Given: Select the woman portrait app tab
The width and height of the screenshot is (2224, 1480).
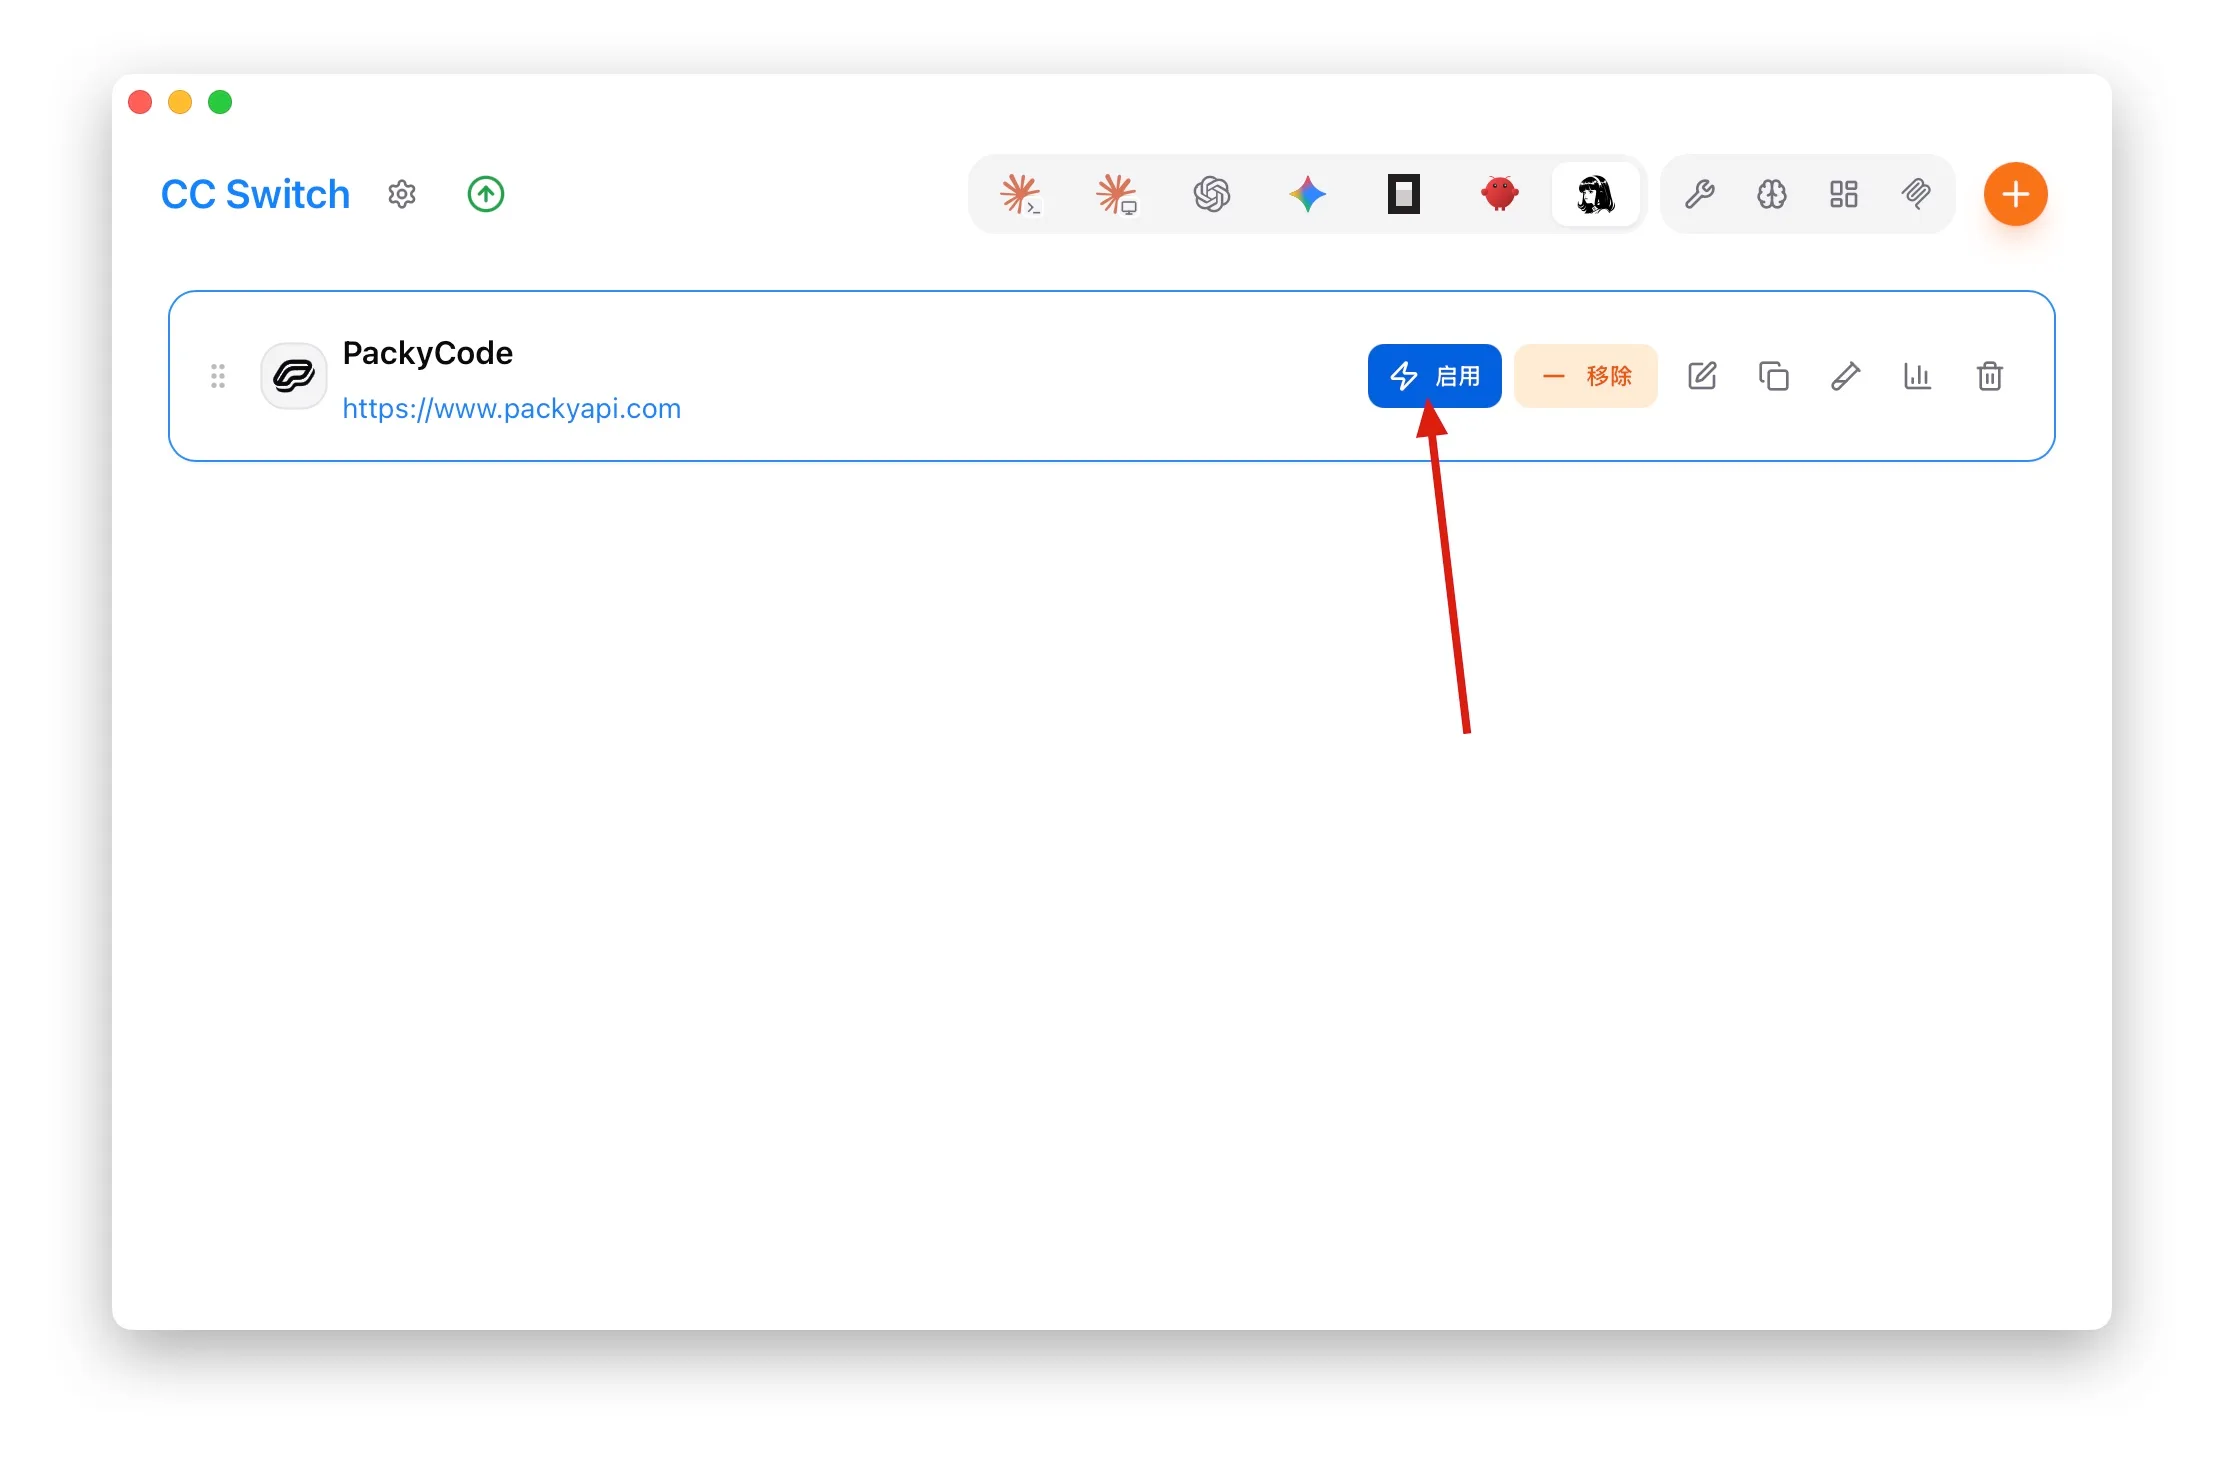Looking at the screenshot, I should [1596, 194].
